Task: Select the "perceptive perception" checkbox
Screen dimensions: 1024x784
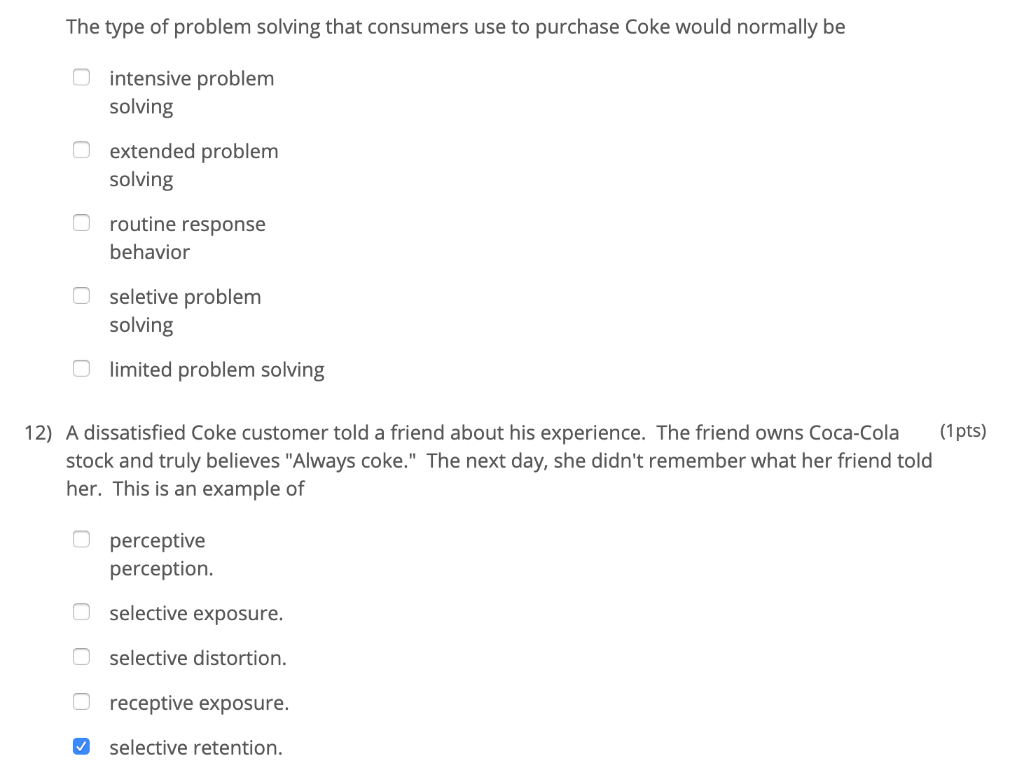Action: click(x=81, y=538)
